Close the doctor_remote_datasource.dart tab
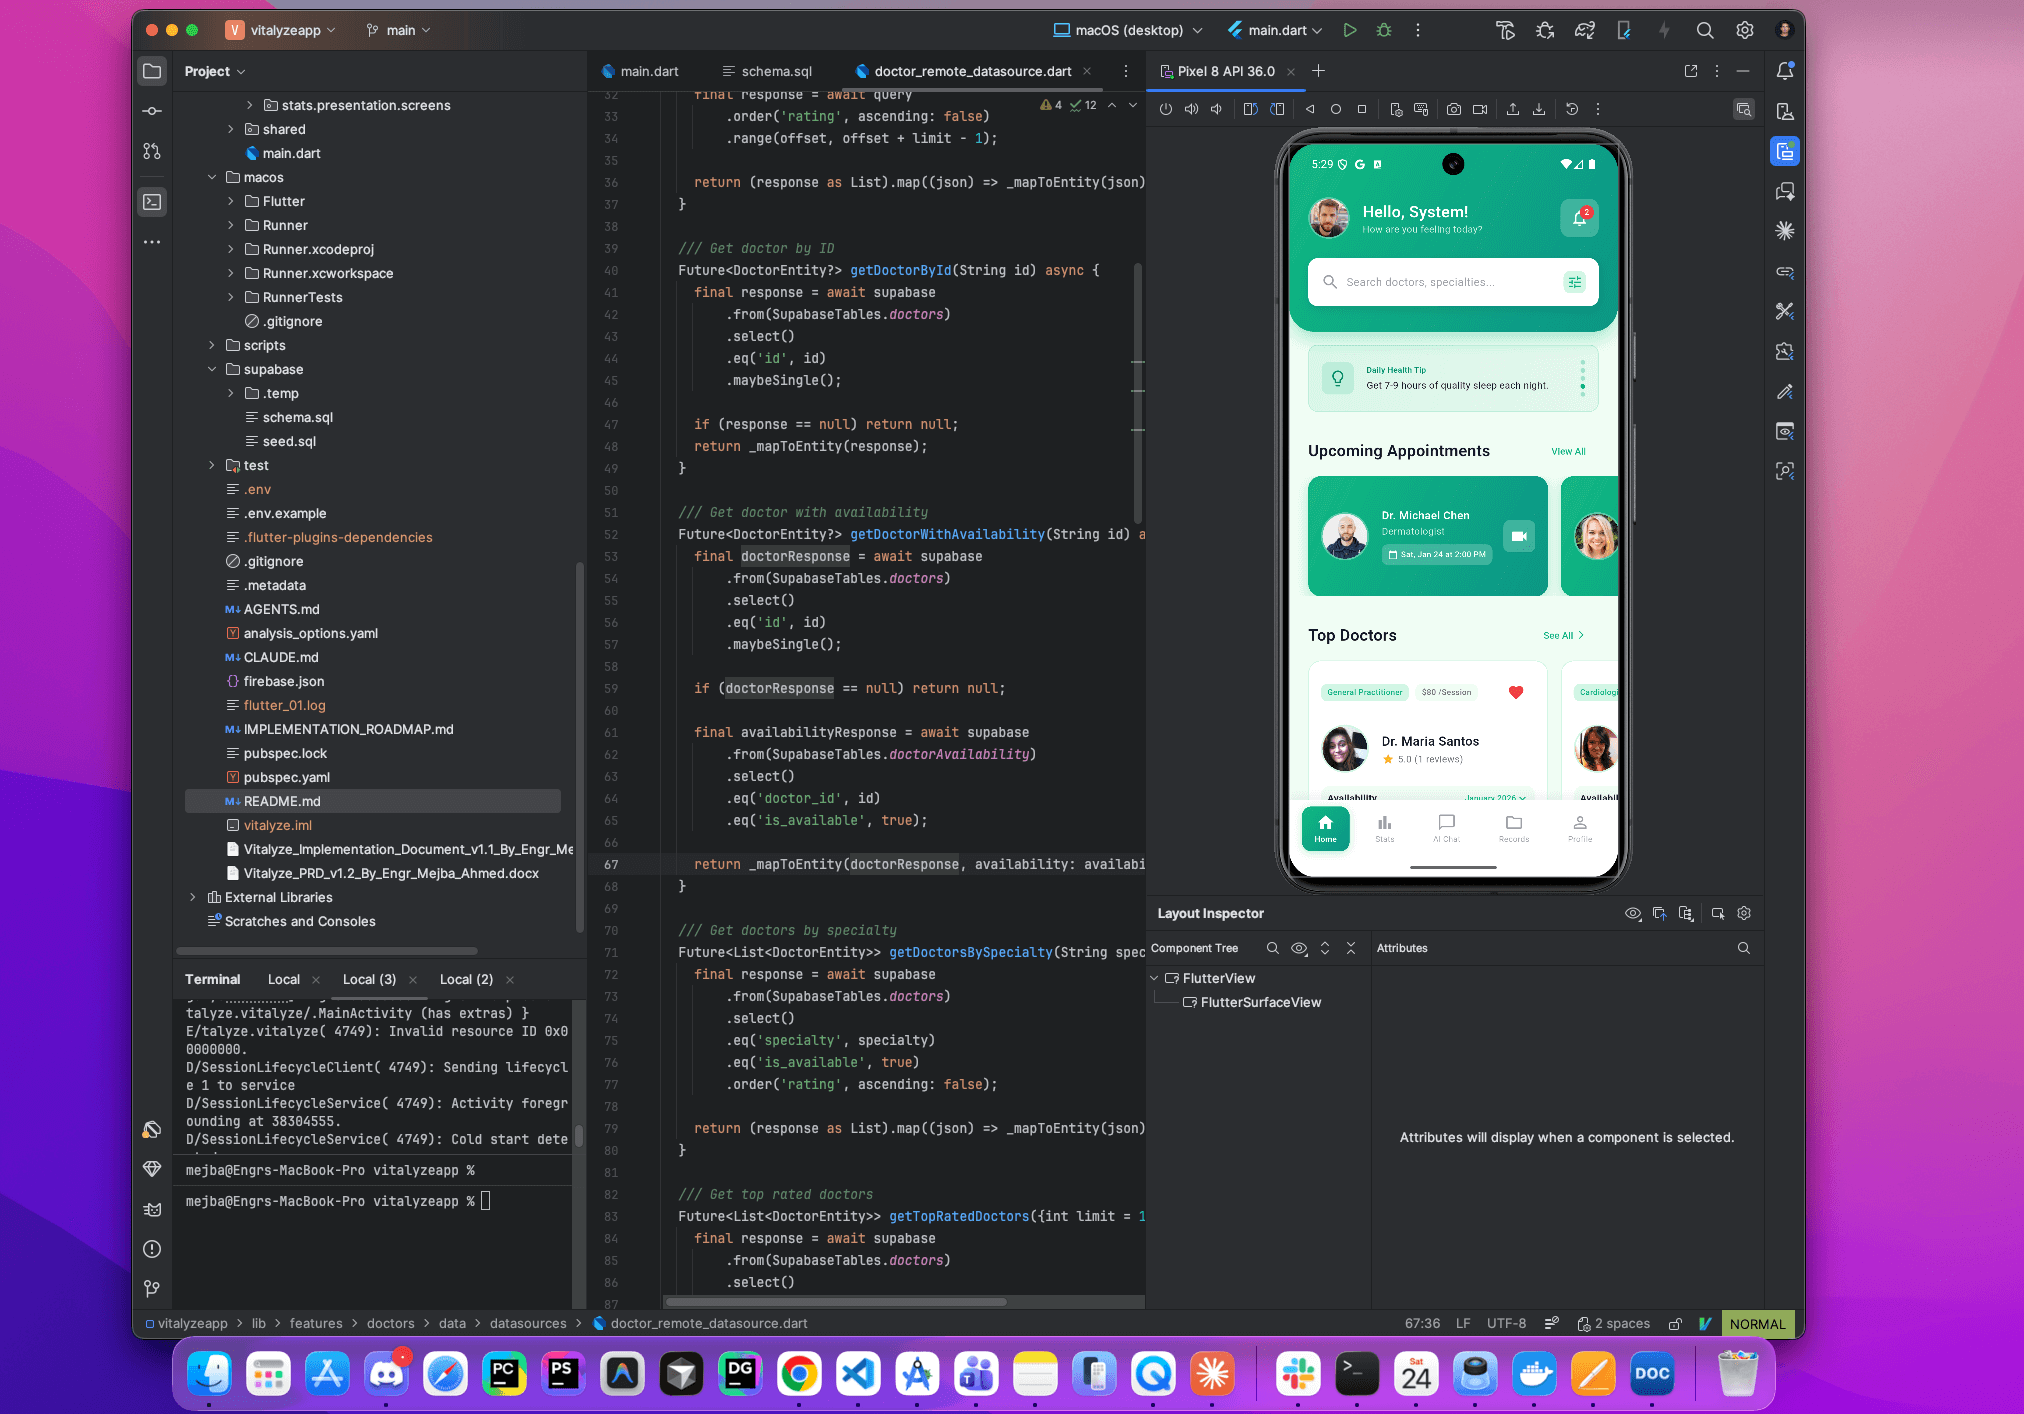 pos(1087,71)
